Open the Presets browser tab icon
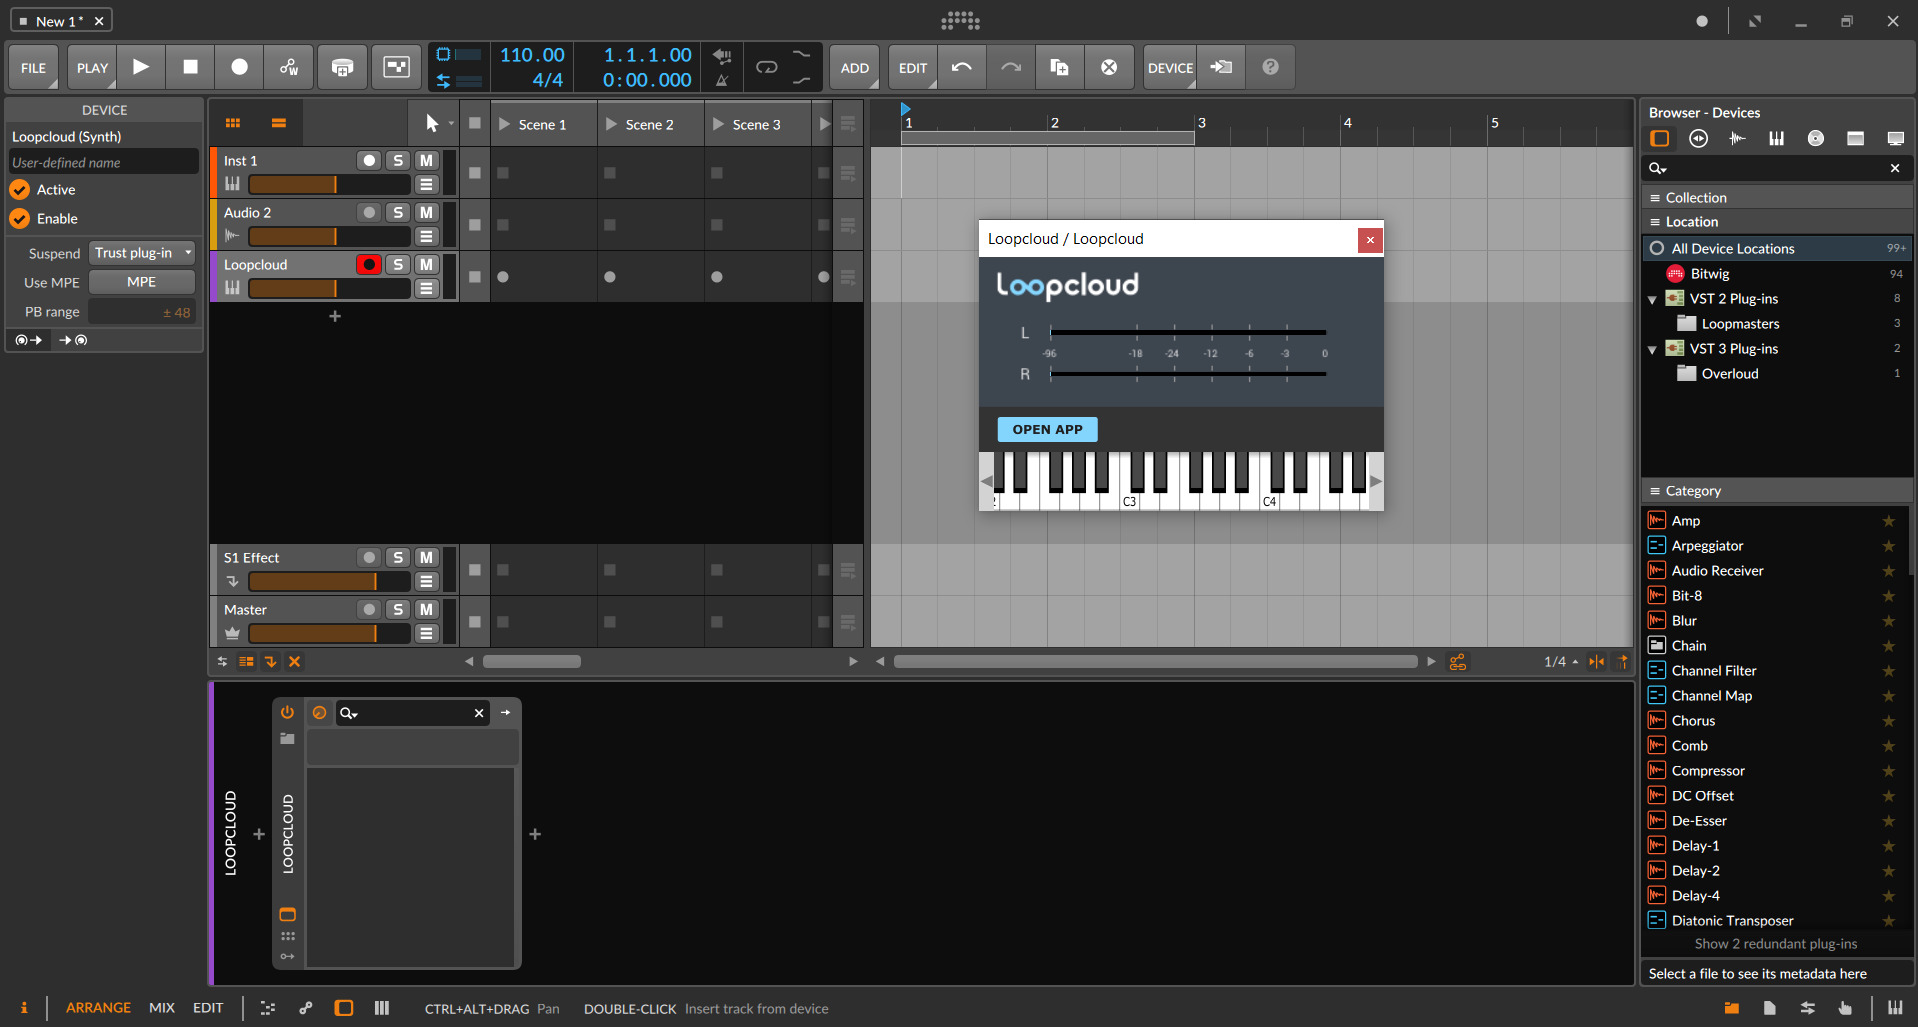This screenshot has width=1918, height=1027. (1699, 138)
